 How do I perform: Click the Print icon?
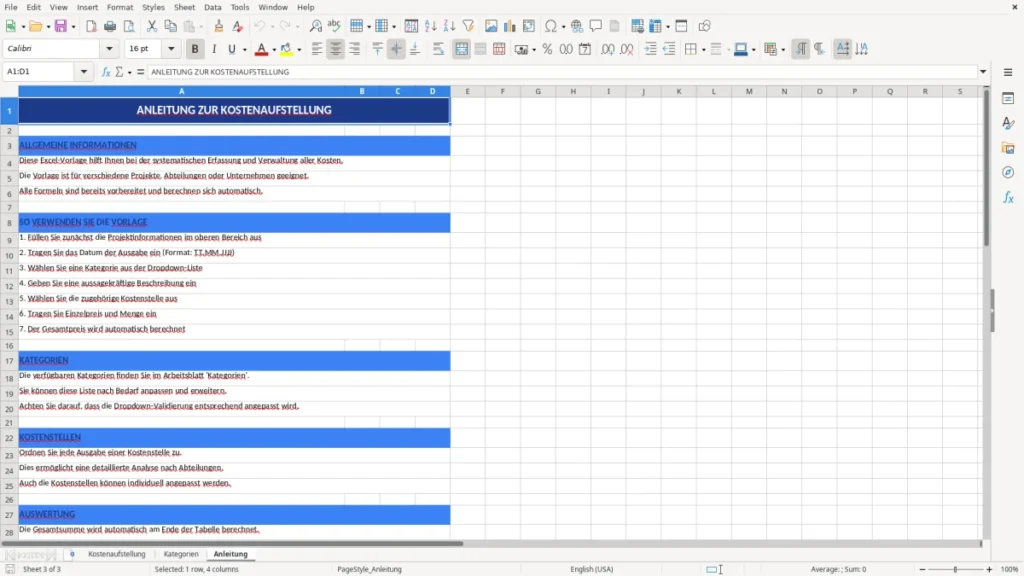tap(110, 26)
